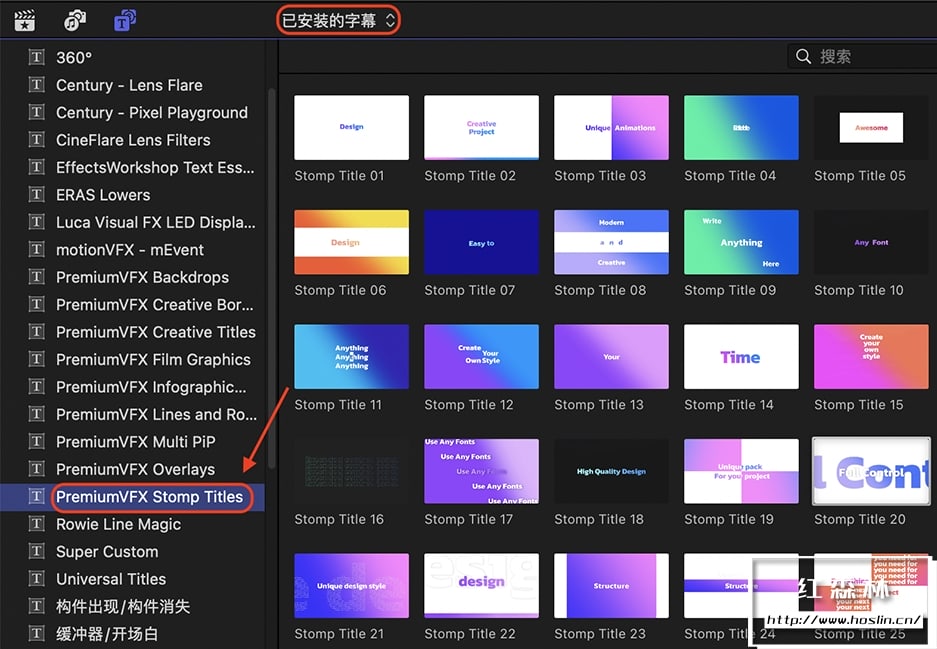Click the title icon beside PremiumVFX Creative Titles
Screen dimensions: 937x649
coord(37,332)
